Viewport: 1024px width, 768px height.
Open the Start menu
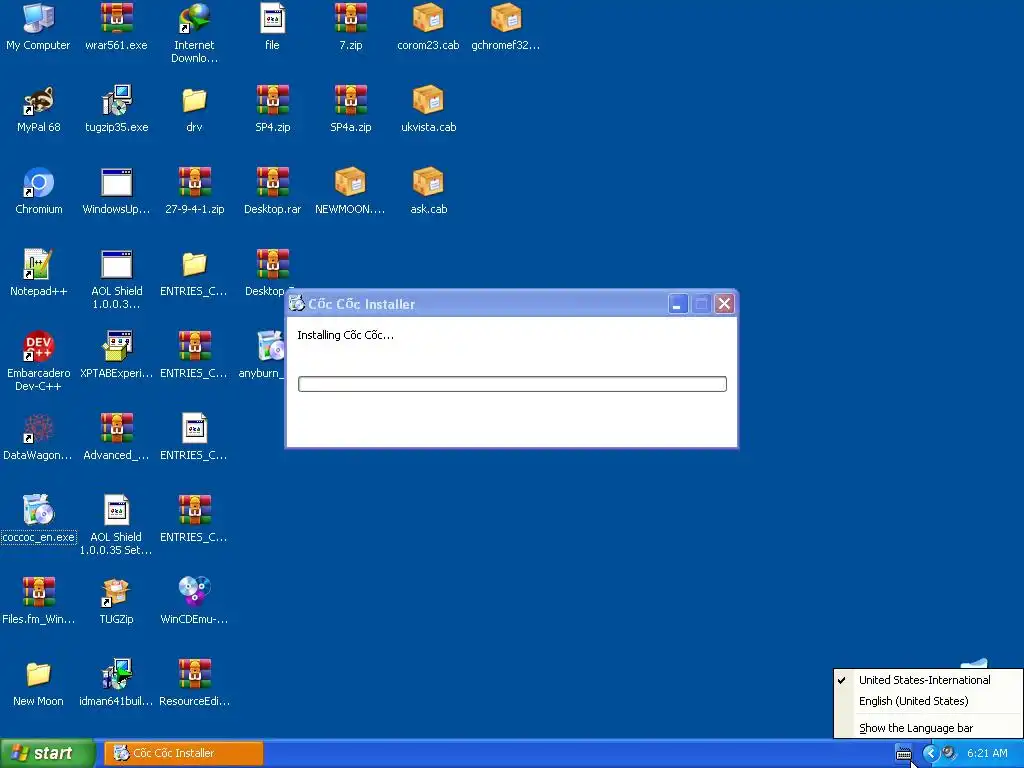pos(47,753)
